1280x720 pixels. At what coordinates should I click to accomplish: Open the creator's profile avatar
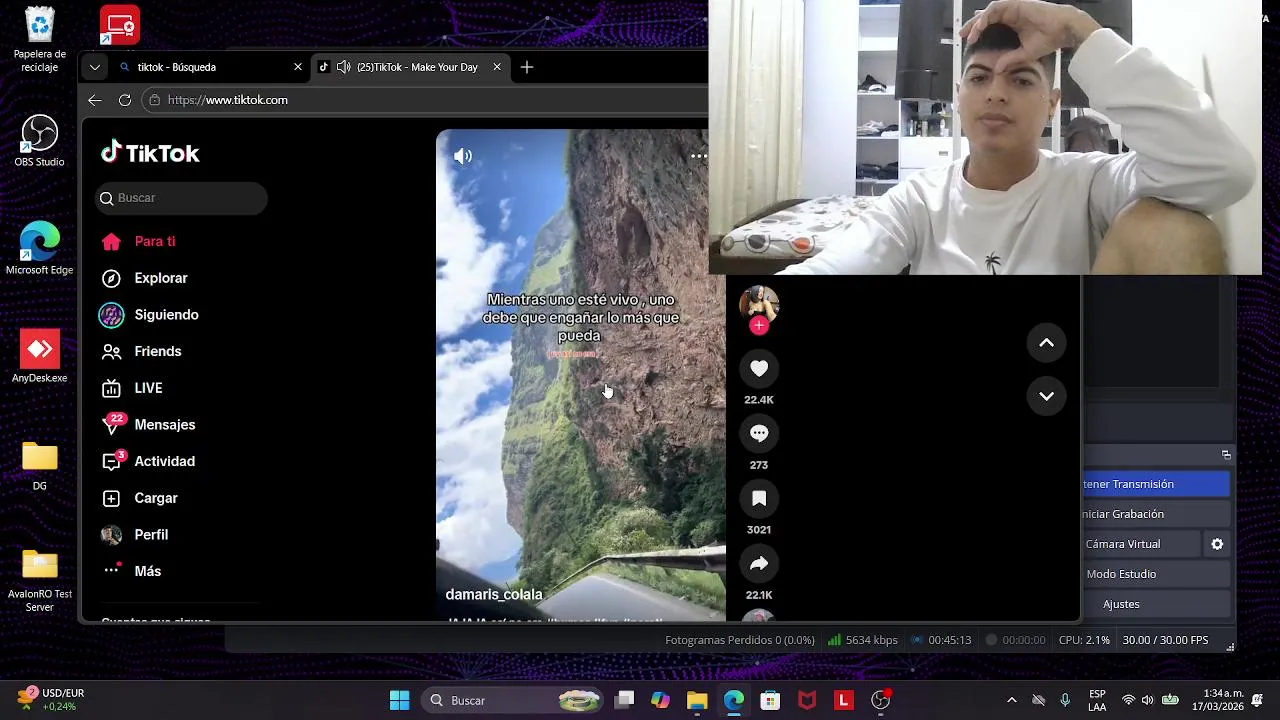coord(759,303)
